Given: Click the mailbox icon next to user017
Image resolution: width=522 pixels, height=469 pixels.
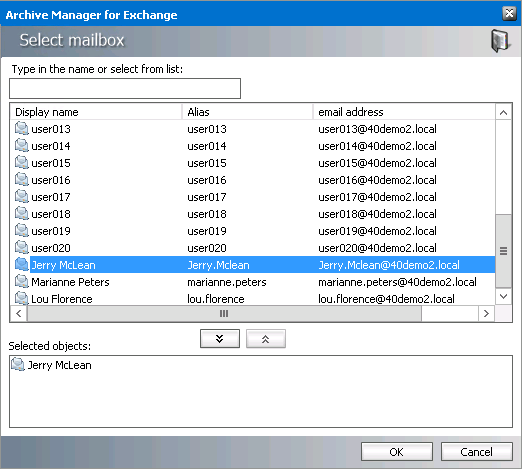Looking at the screenshot, I should (22, 197).
